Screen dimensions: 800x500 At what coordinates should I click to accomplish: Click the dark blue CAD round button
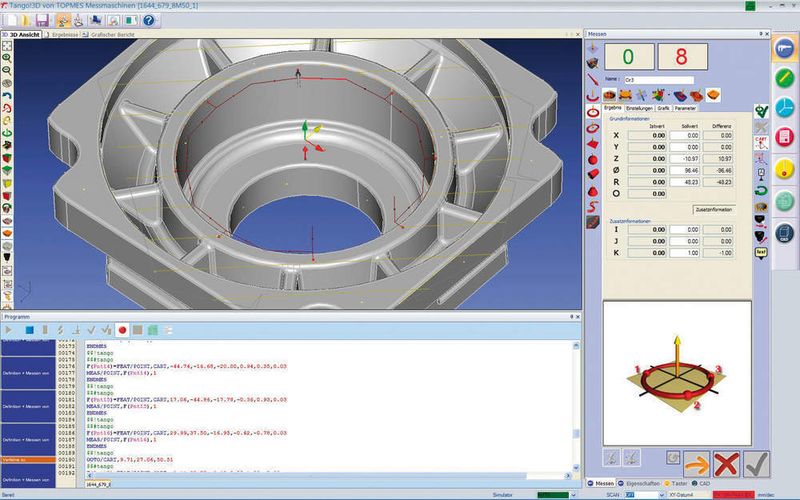pyautogui.click(x=784, y=233)
